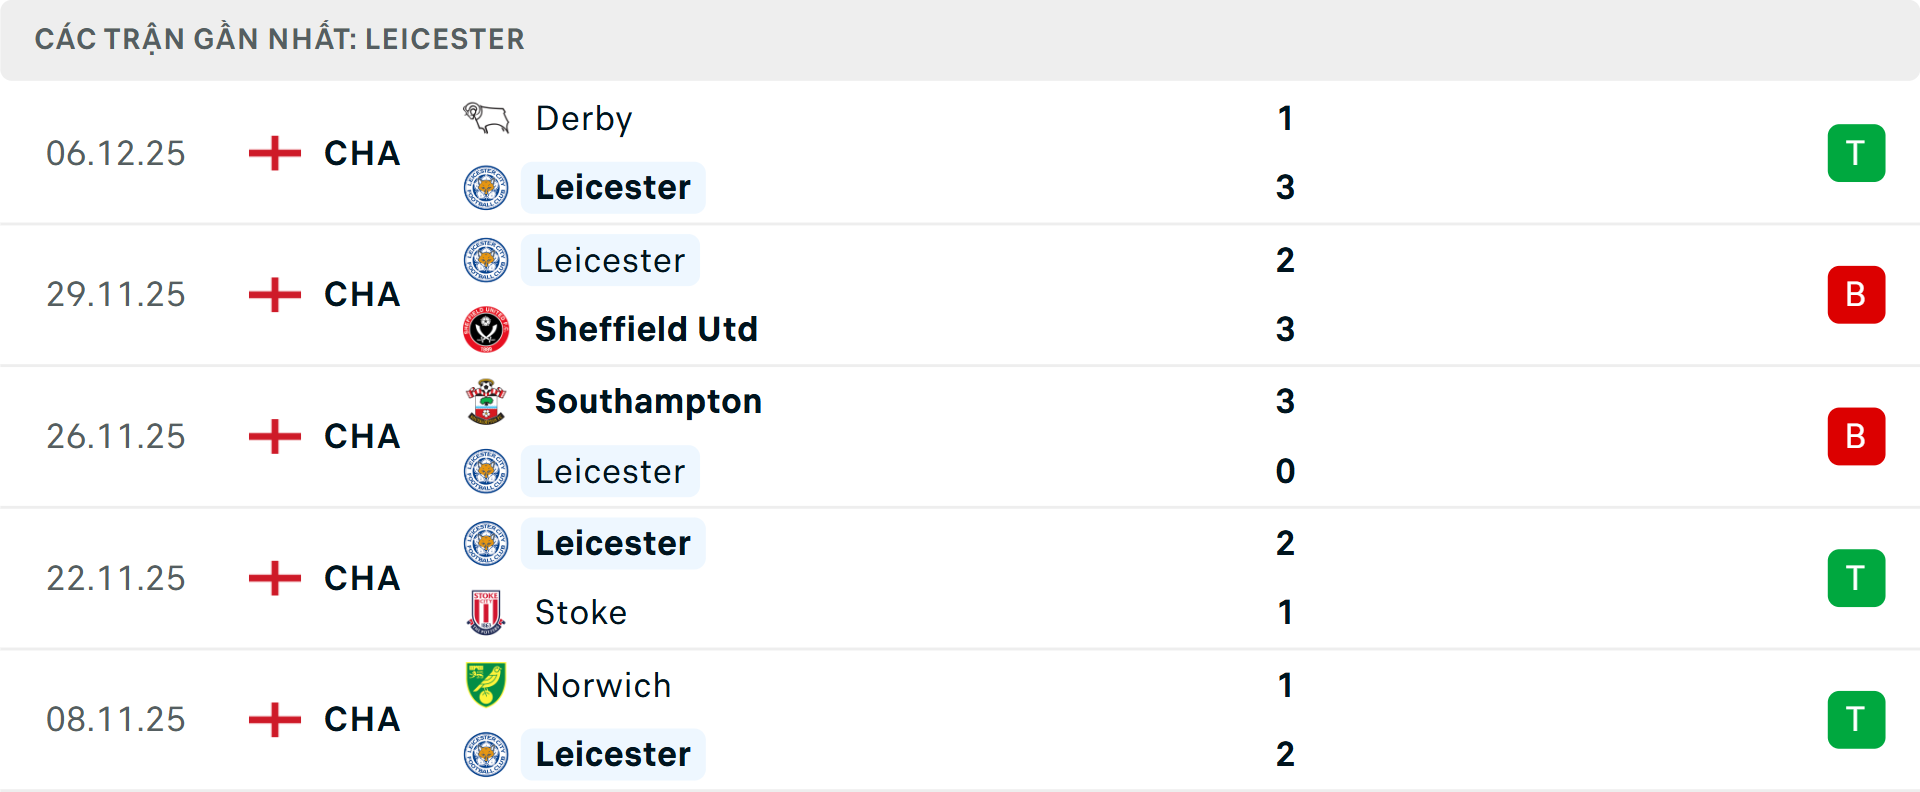Screen dimensions: 1920x792
Task: Click the Sheffield Utd crest logo
Action: [484, 329]
